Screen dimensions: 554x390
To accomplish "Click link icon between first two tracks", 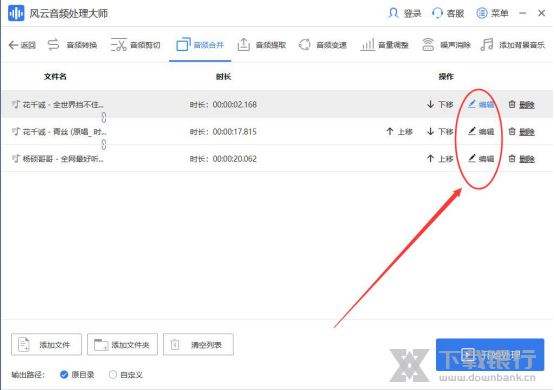I will 104,117.
